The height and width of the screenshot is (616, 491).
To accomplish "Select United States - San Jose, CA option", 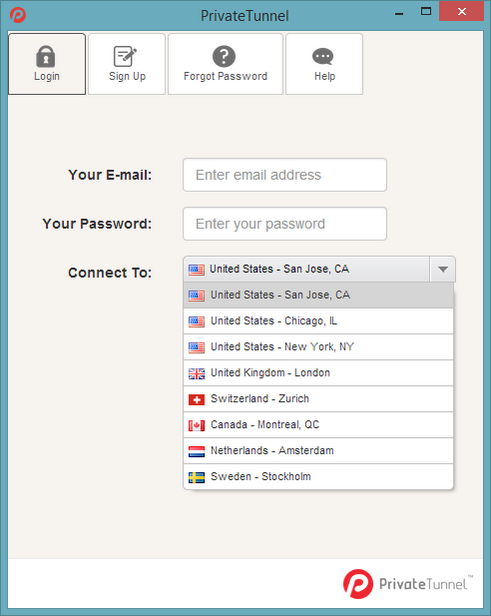I will (x=318, y=295).
